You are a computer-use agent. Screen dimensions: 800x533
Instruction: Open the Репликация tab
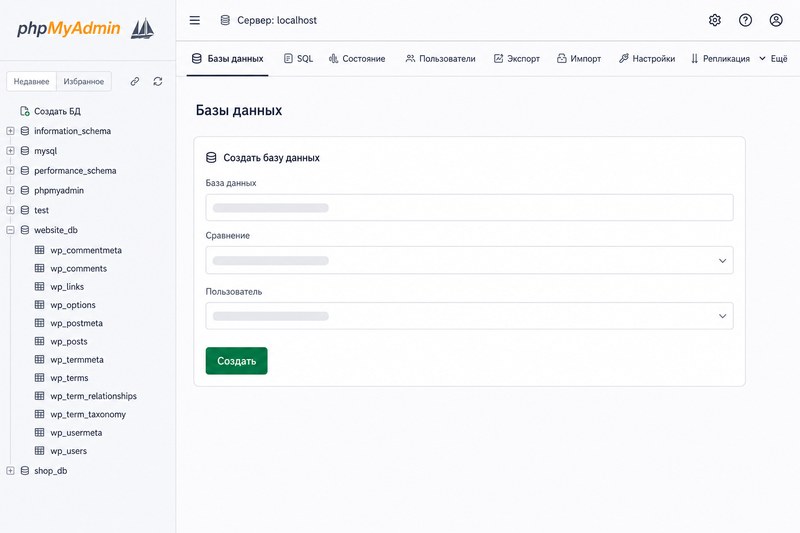click(x=720, y=59)
